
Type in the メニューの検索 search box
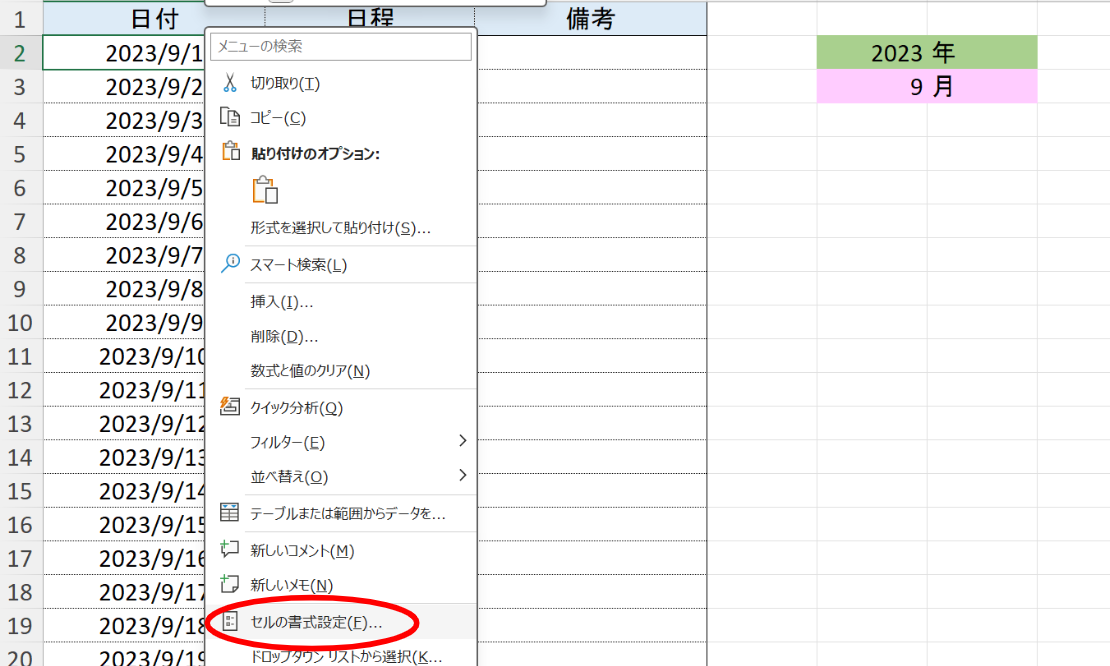pyautogui.click(x=340, y=47)
